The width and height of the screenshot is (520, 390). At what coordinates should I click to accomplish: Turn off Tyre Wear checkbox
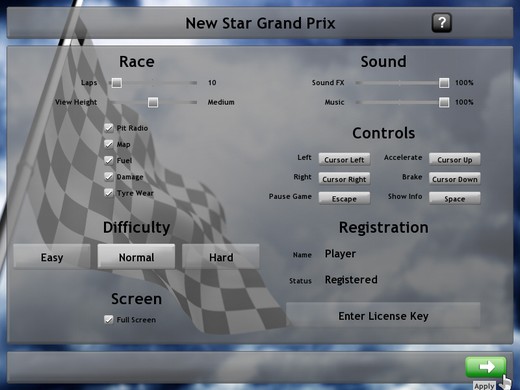[109, 193]
